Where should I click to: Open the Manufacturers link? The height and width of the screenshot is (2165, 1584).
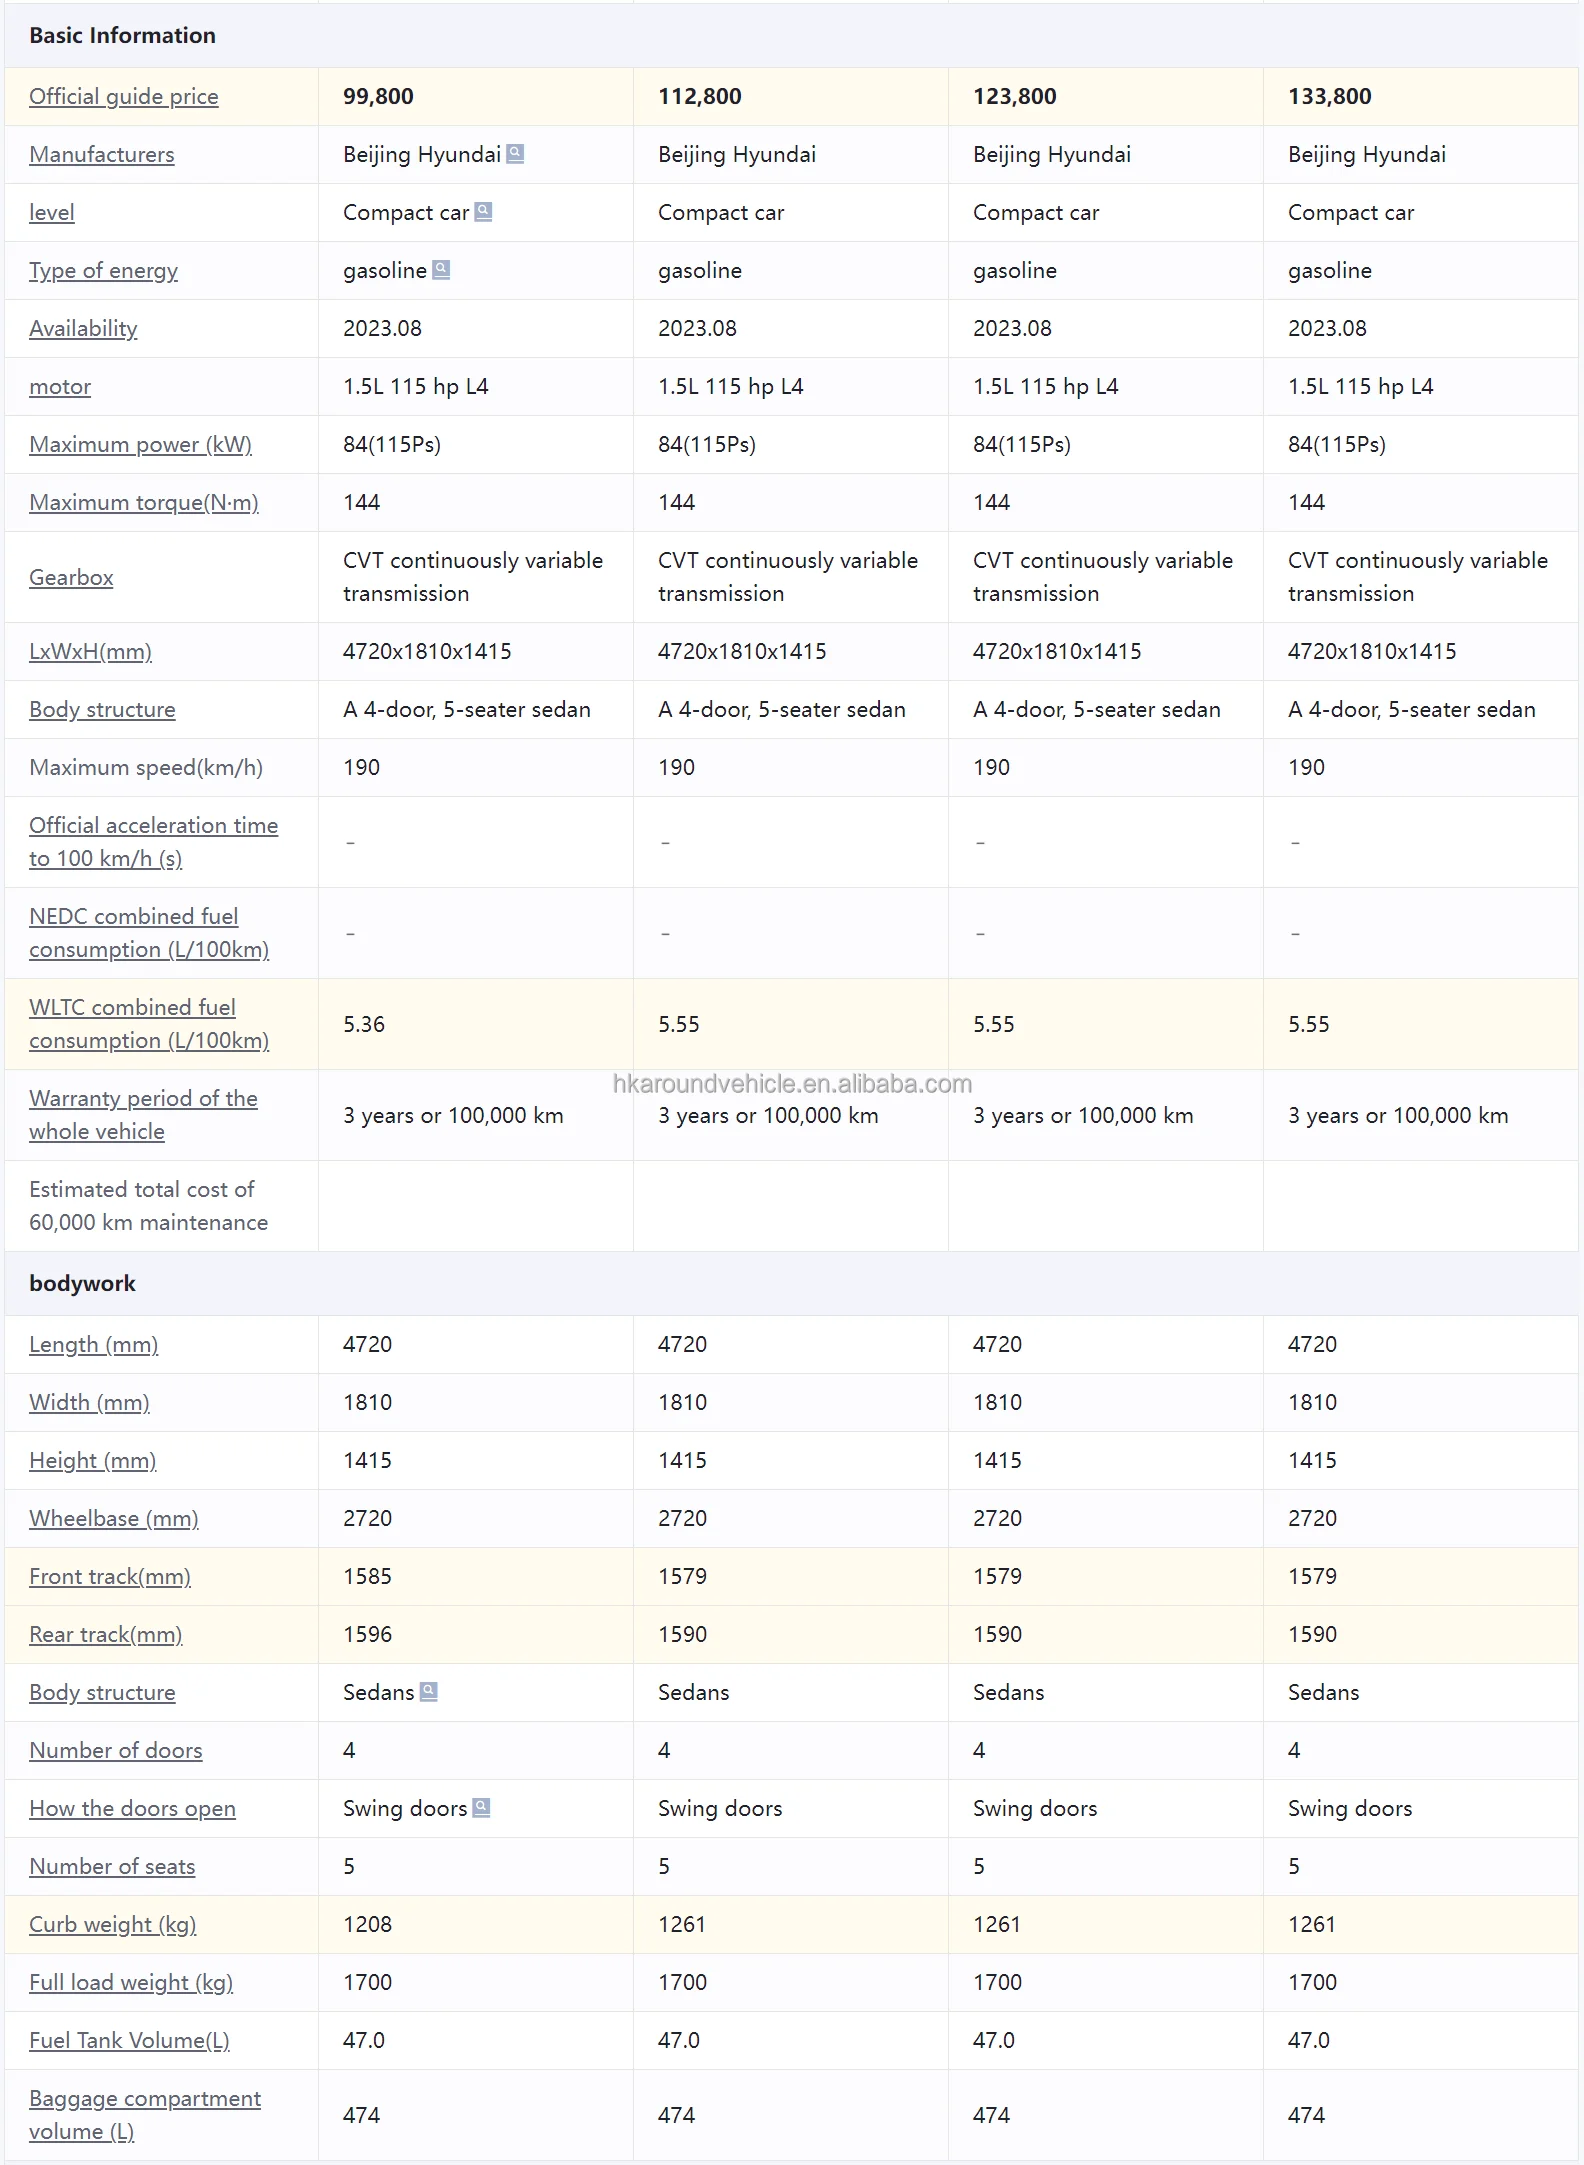(102, 155)
